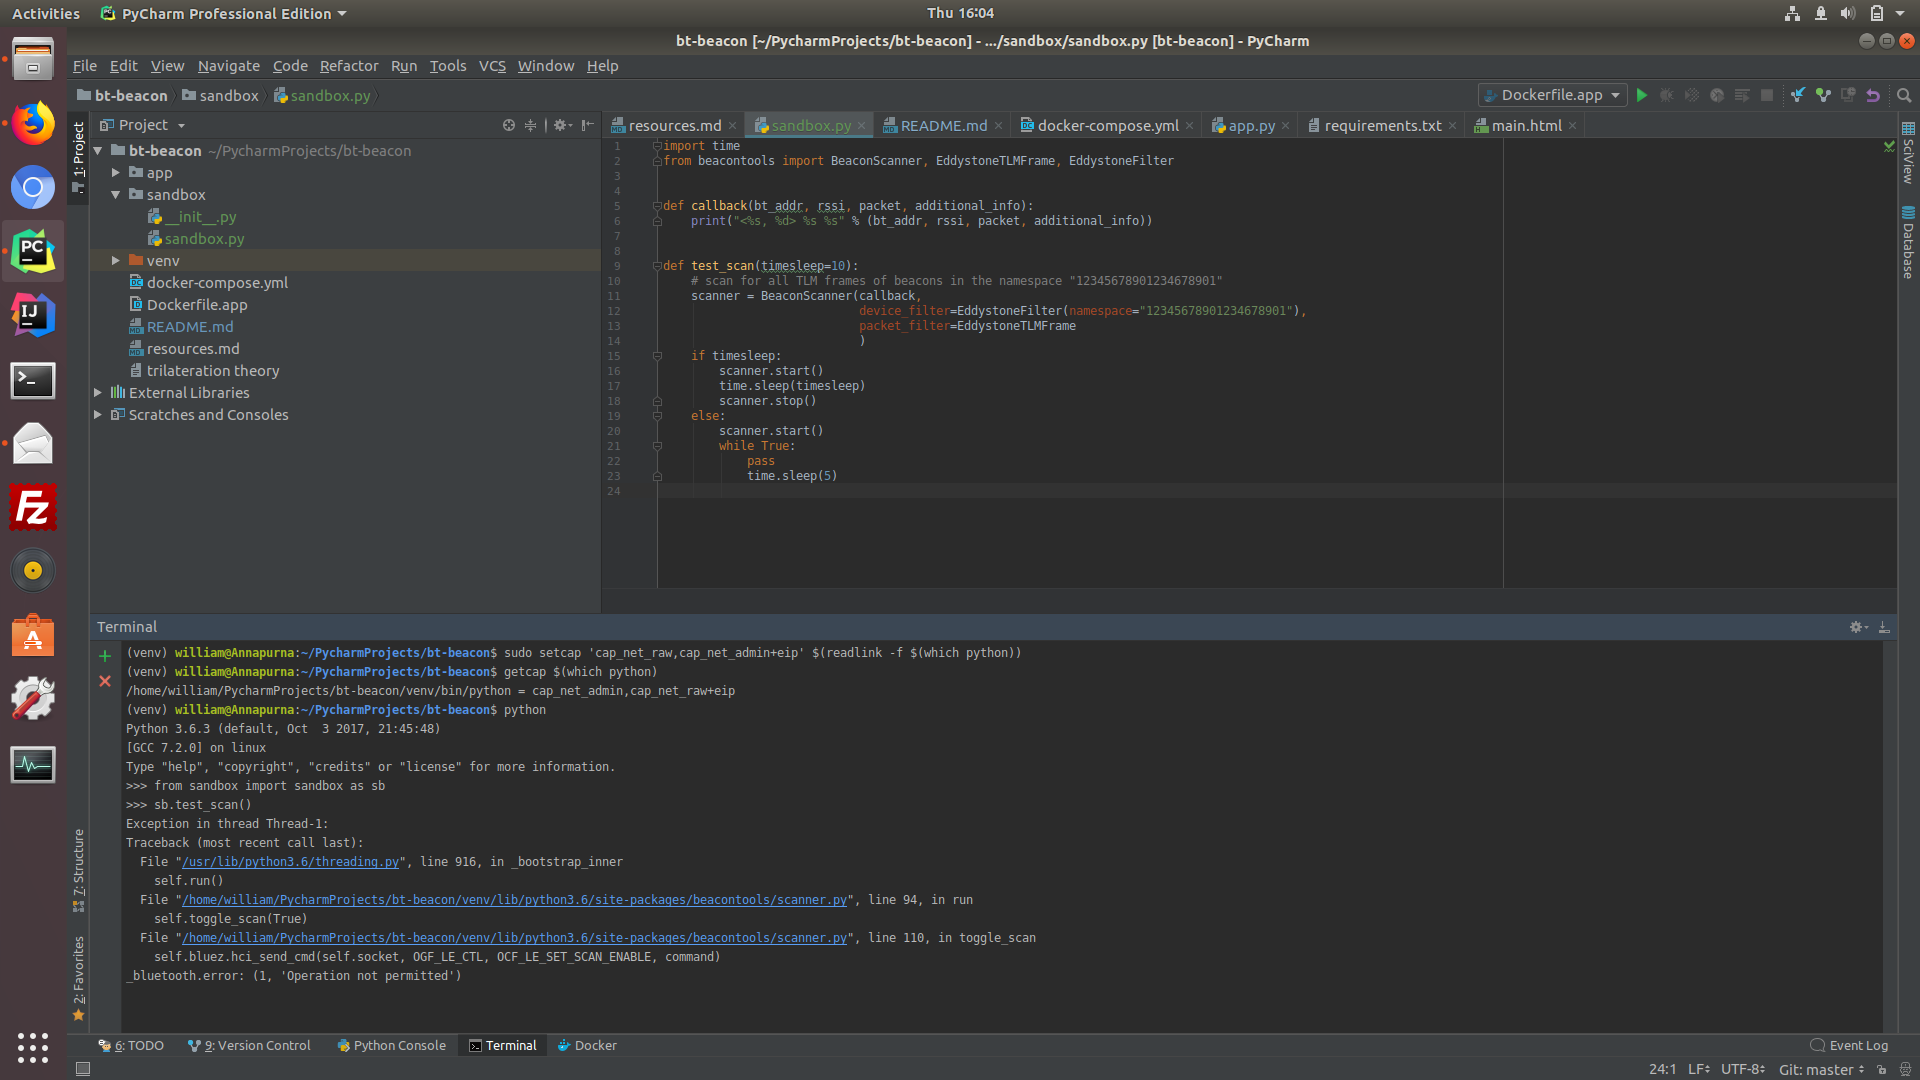This screenshot has height=1080, width=1920.
Task: Update project from VCS with blue arrow icon
Action: click(1798, 95)
